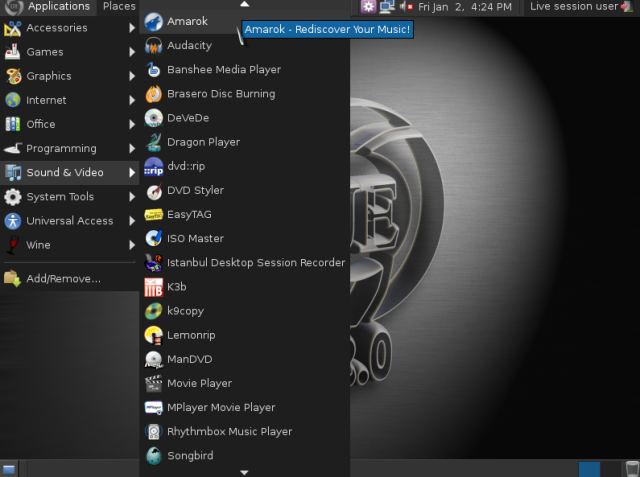Click the Audacity headphones icon
This screenshot has width=640, height=477.
tap(153, 46)
